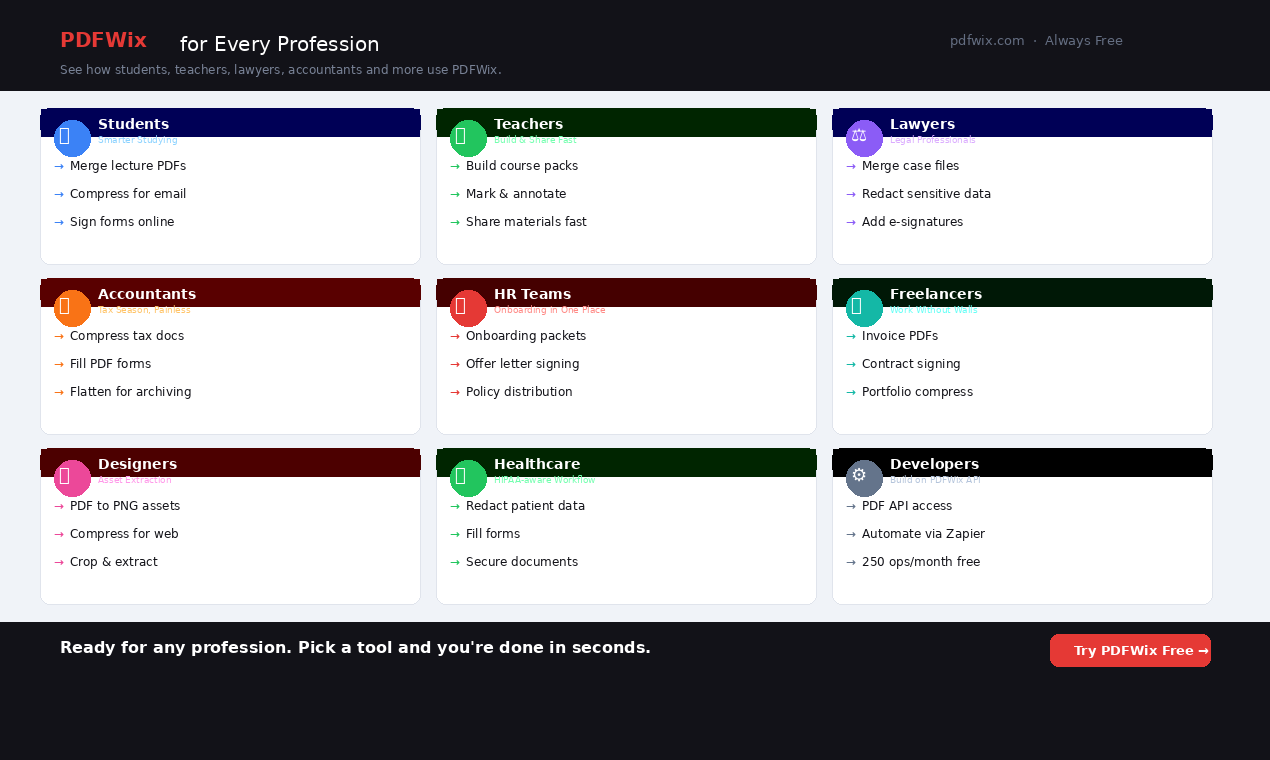Click the gray Developers gear icon
Viewport: 1270px width, 760px height.
point(864,478)
